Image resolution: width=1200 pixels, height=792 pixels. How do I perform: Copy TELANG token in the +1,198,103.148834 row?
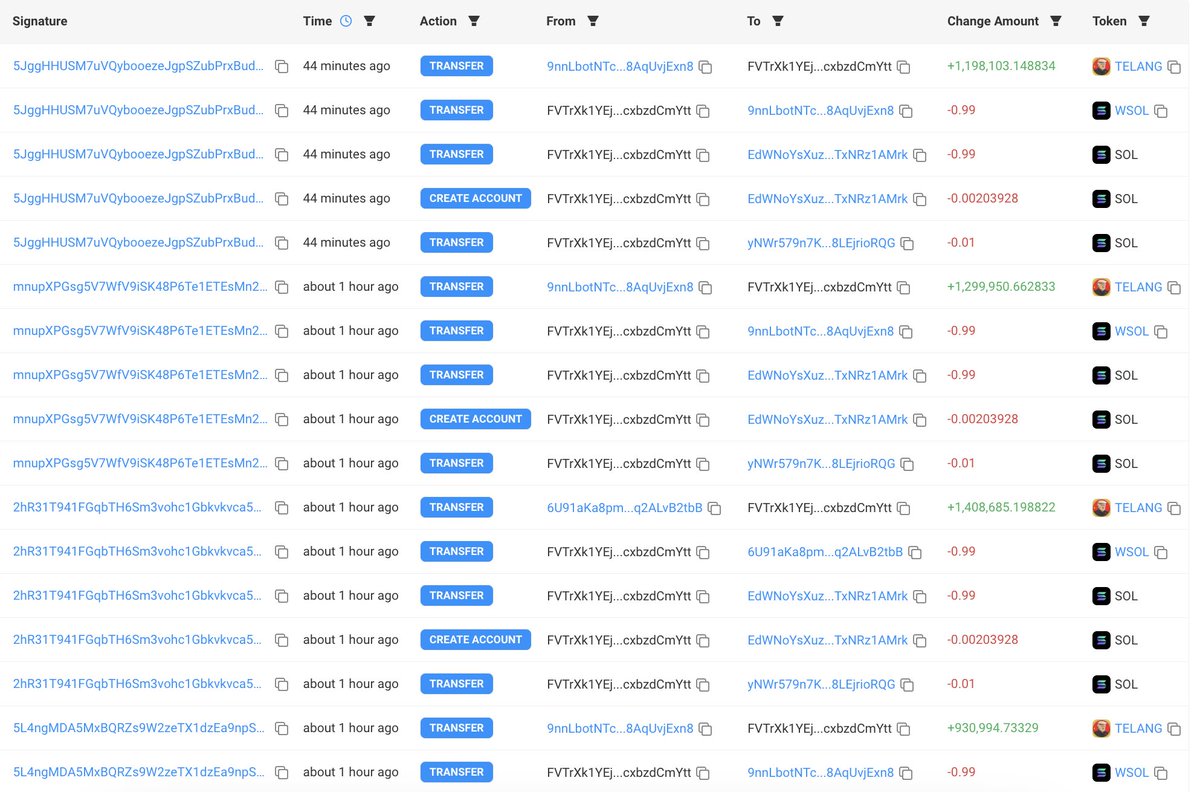[1175, 67]
